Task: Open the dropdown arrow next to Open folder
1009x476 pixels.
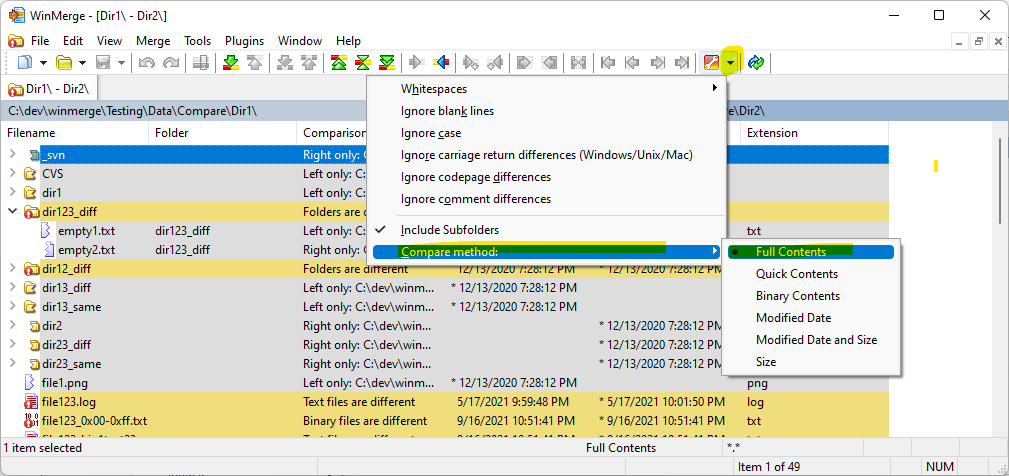Action: [82, 63]
